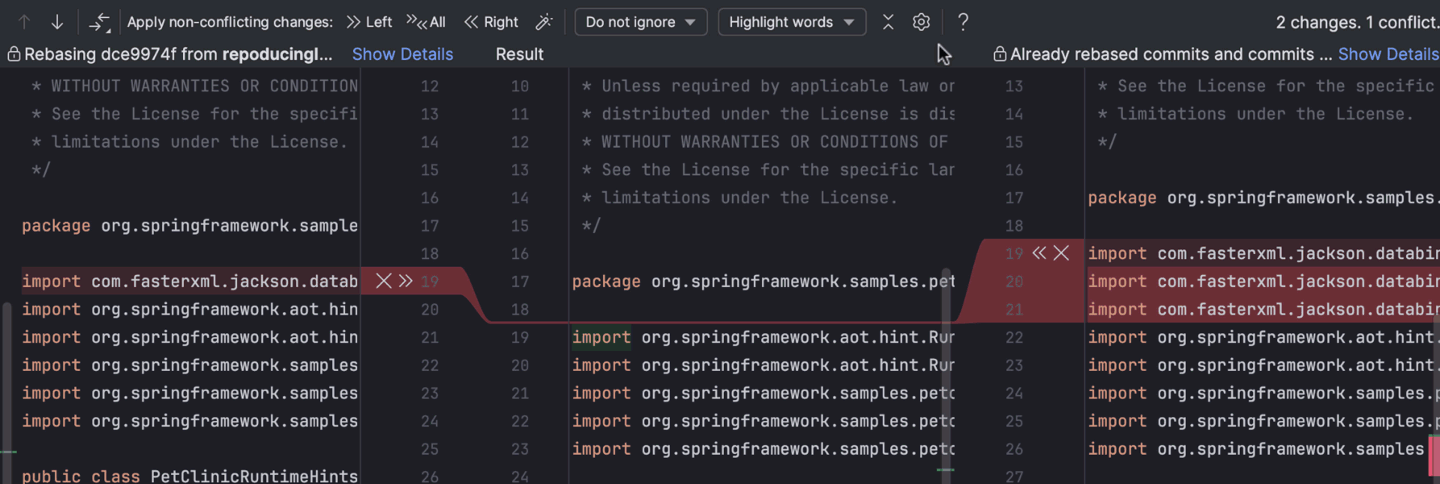Go to previous difference using up arrow
Viewport: 1440px width, 484px height.
coord(25,22)
